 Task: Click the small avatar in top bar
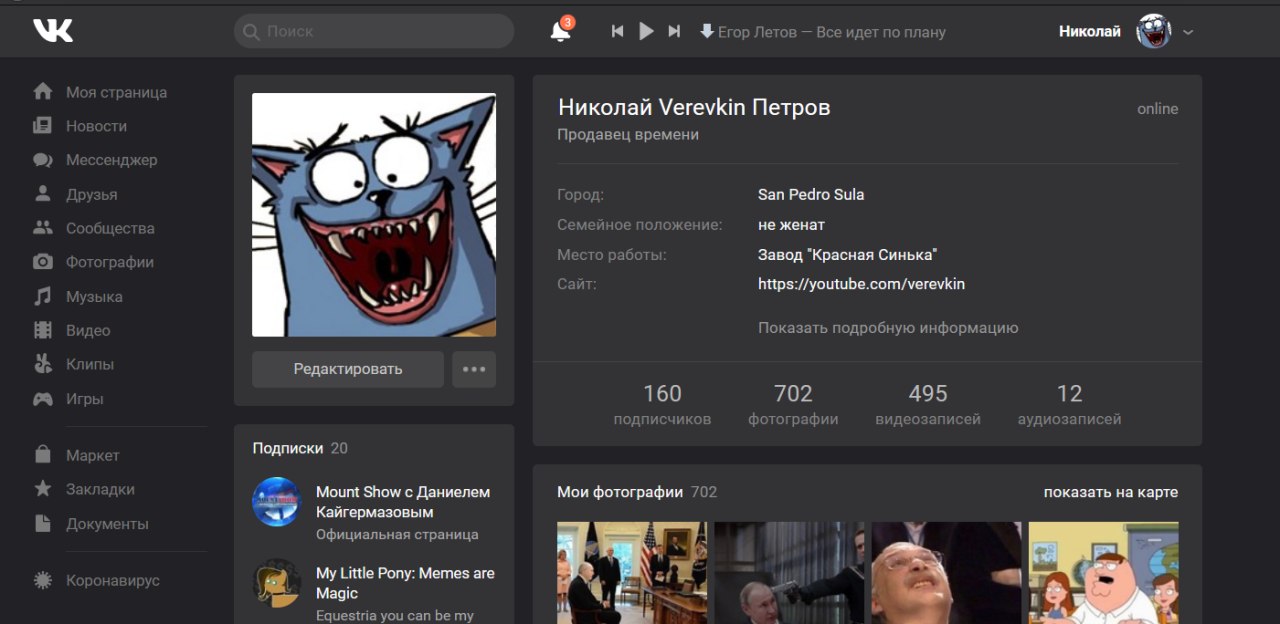(x=1154, y=31)
